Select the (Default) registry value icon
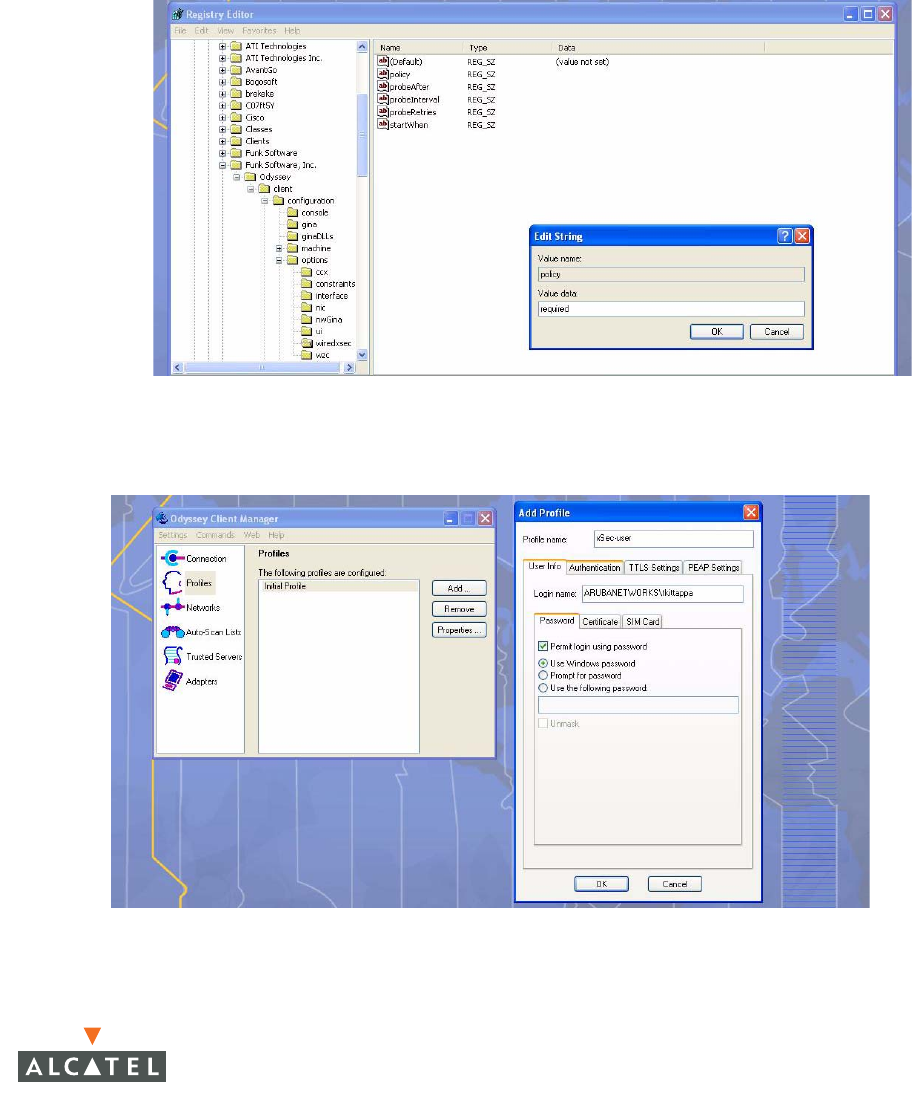Image resolution: width=912 pixels, height=1105 pixels. pyautogui.click(x=383, y=61)
